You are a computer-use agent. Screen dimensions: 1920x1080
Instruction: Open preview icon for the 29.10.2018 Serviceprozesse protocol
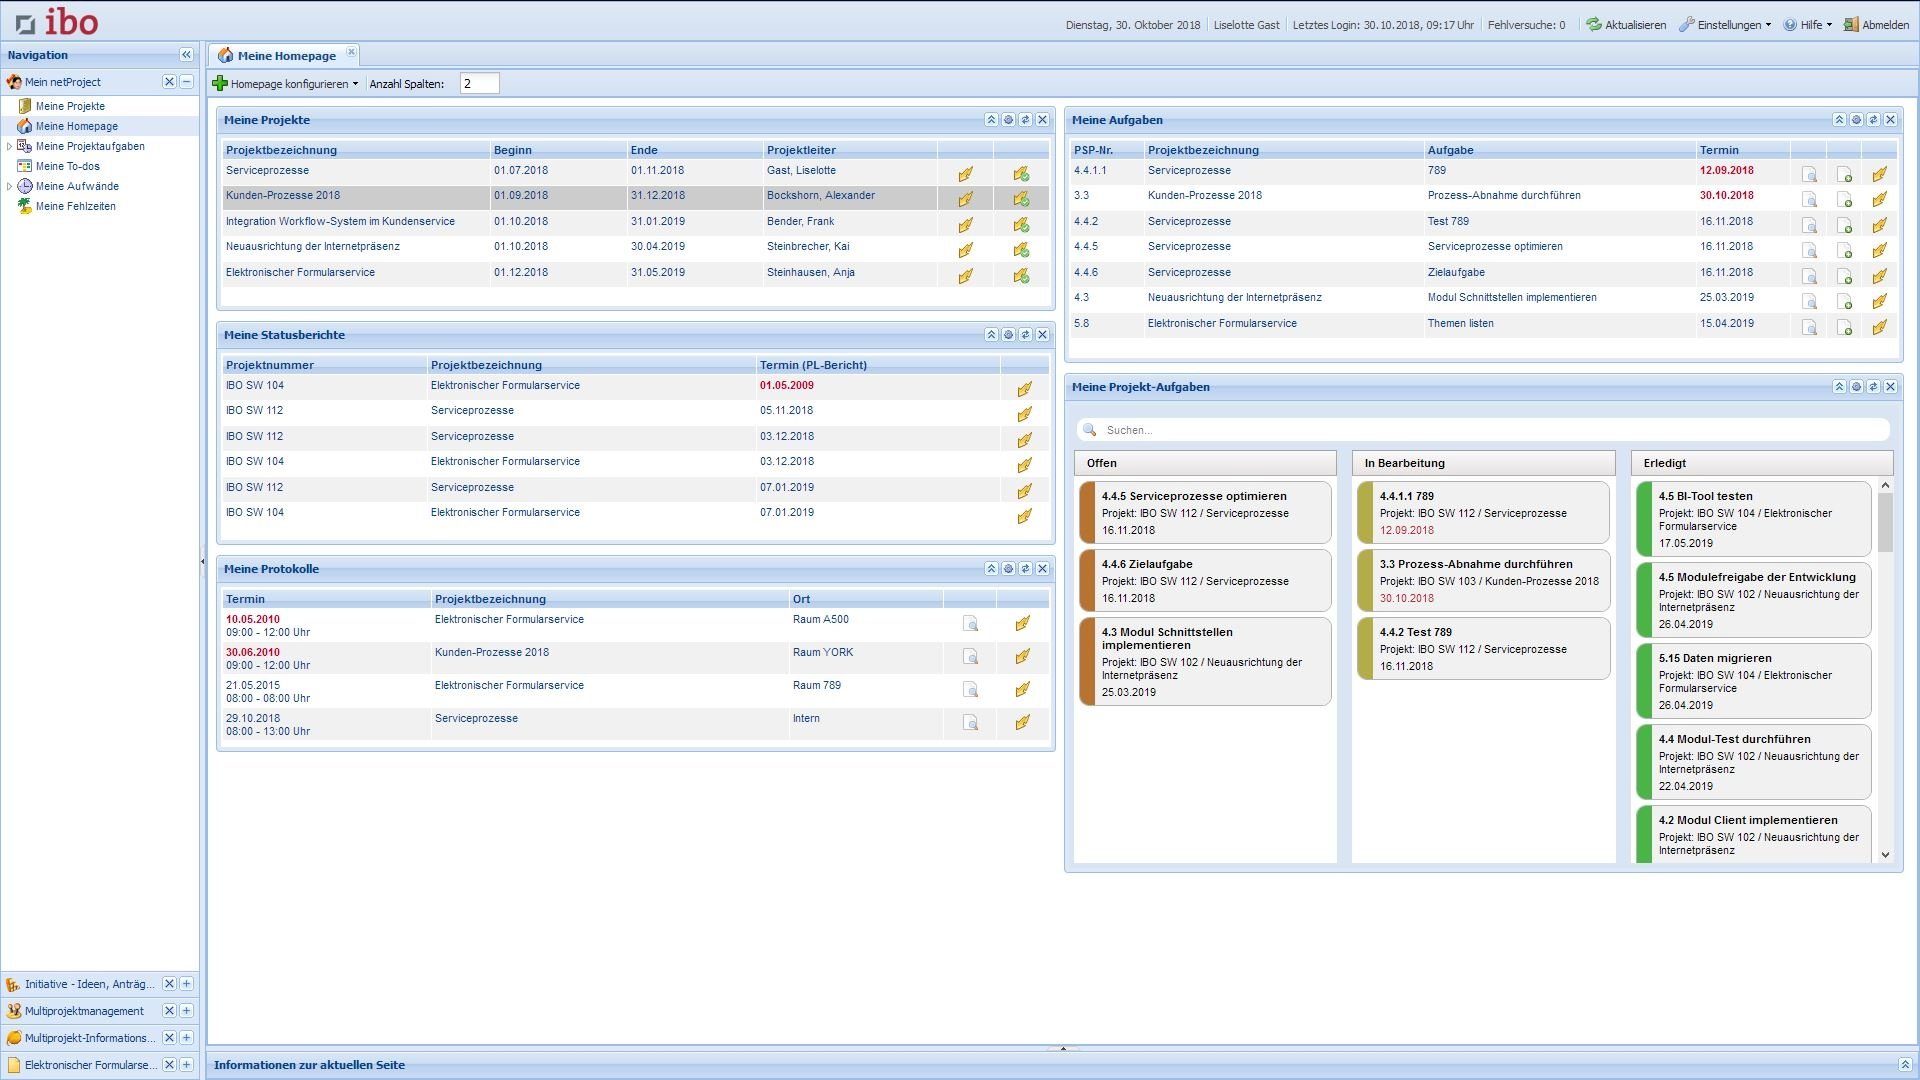tap(970, 723)
